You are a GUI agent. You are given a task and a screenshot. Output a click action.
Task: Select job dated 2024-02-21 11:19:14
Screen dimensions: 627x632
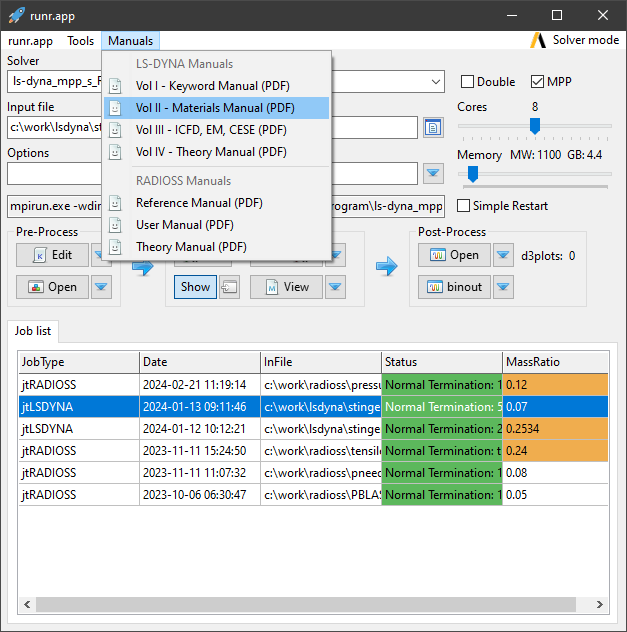313,385
